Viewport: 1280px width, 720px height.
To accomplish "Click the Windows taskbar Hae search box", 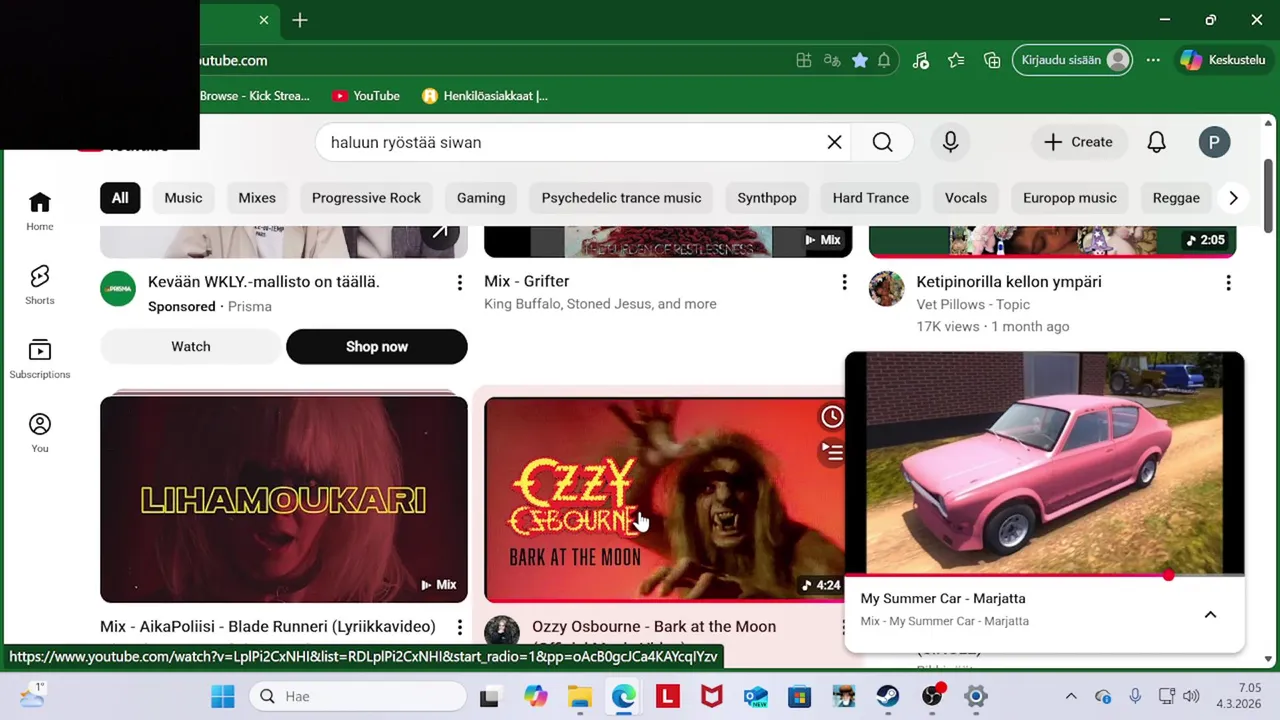I will (358, 696).
